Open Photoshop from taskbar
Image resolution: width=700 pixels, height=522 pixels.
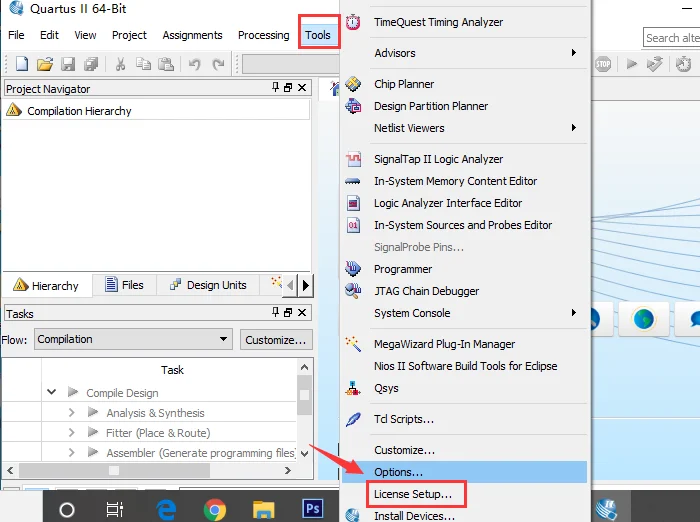[312, 508]
